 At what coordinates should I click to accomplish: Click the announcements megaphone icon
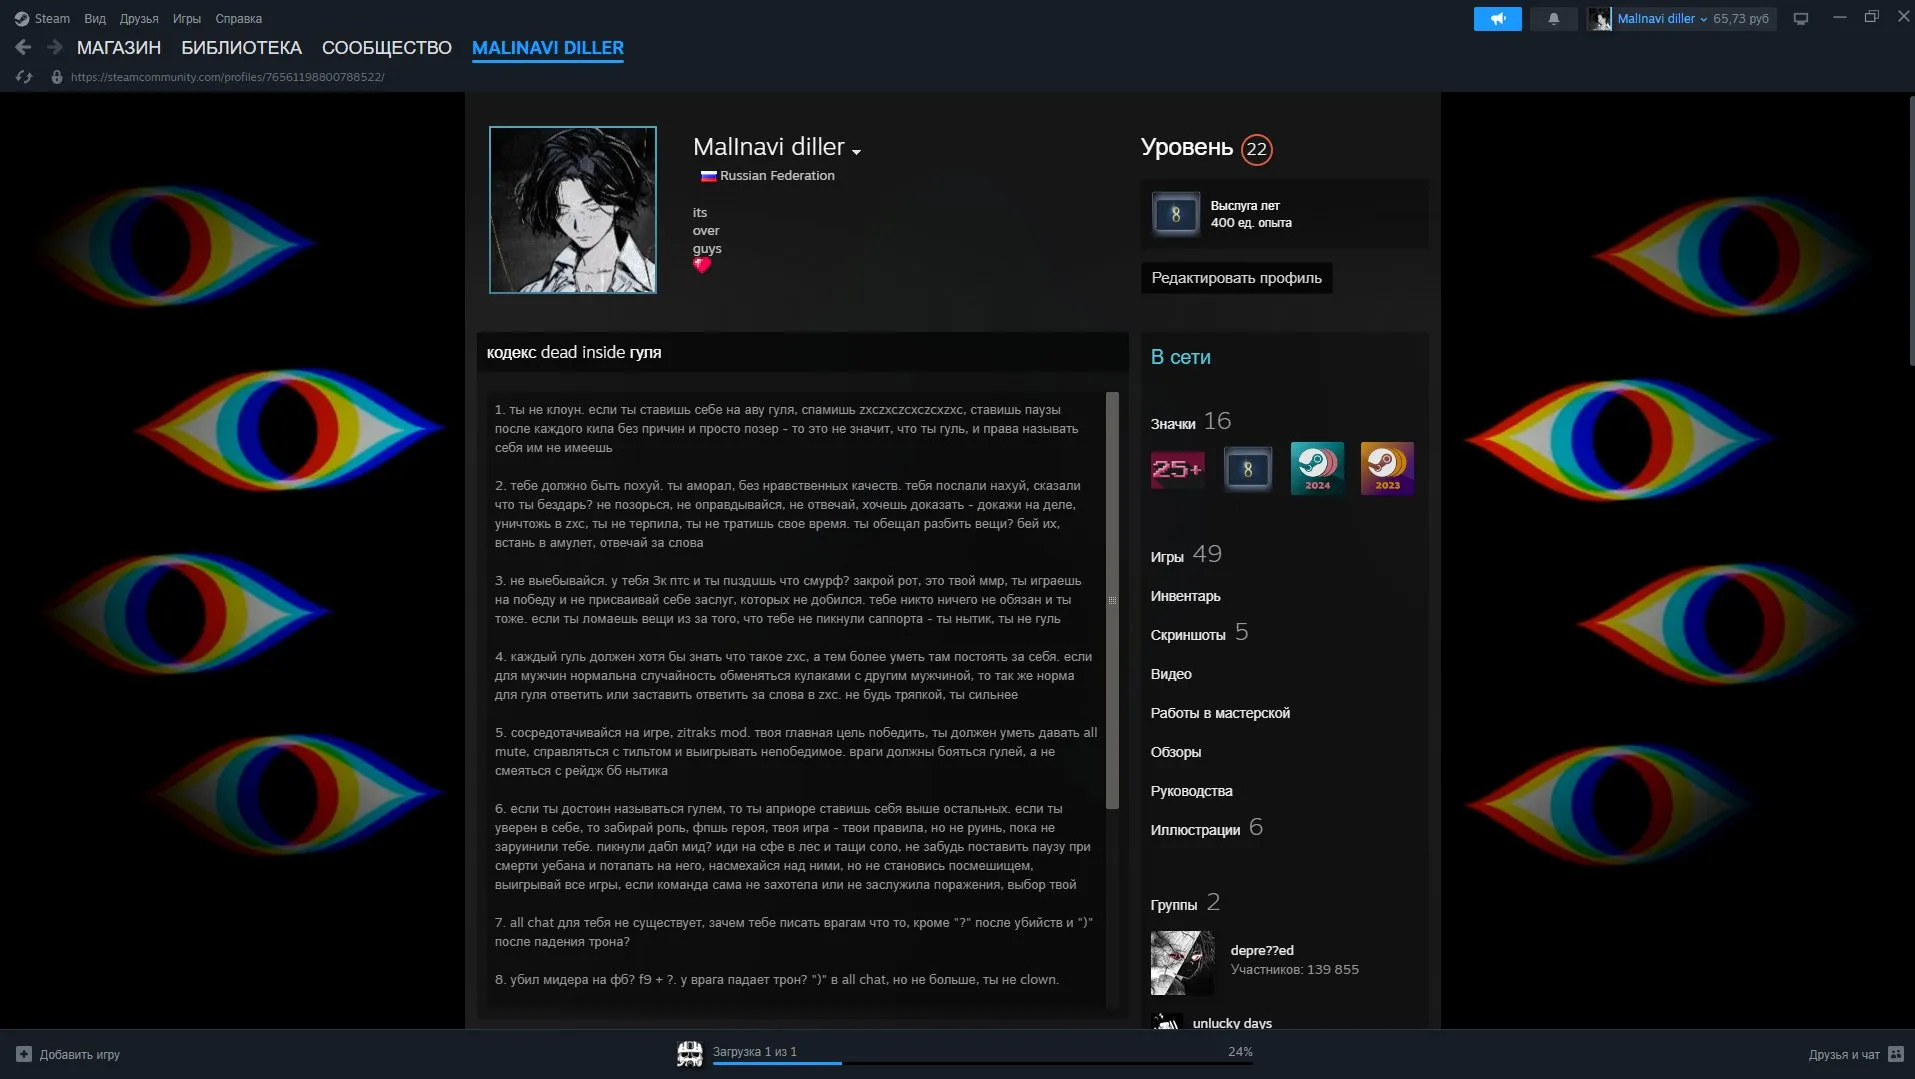[x=1497, y=19]
